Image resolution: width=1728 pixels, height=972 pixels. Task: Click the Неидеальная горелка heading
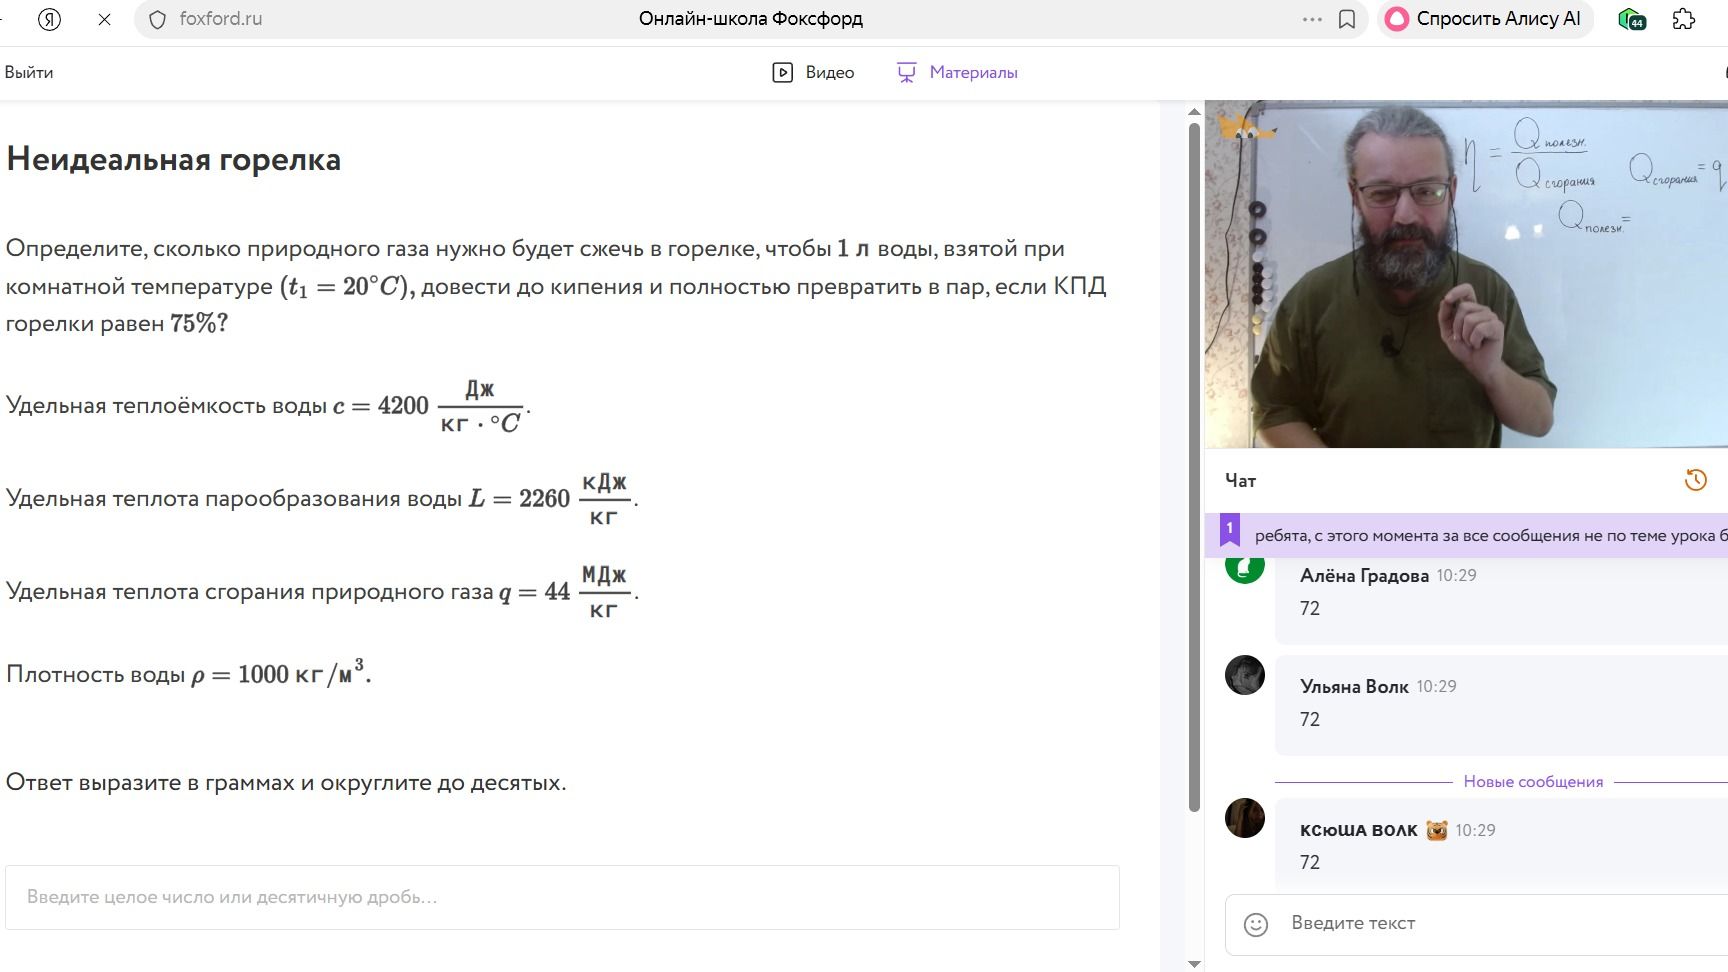click(174, 159)
